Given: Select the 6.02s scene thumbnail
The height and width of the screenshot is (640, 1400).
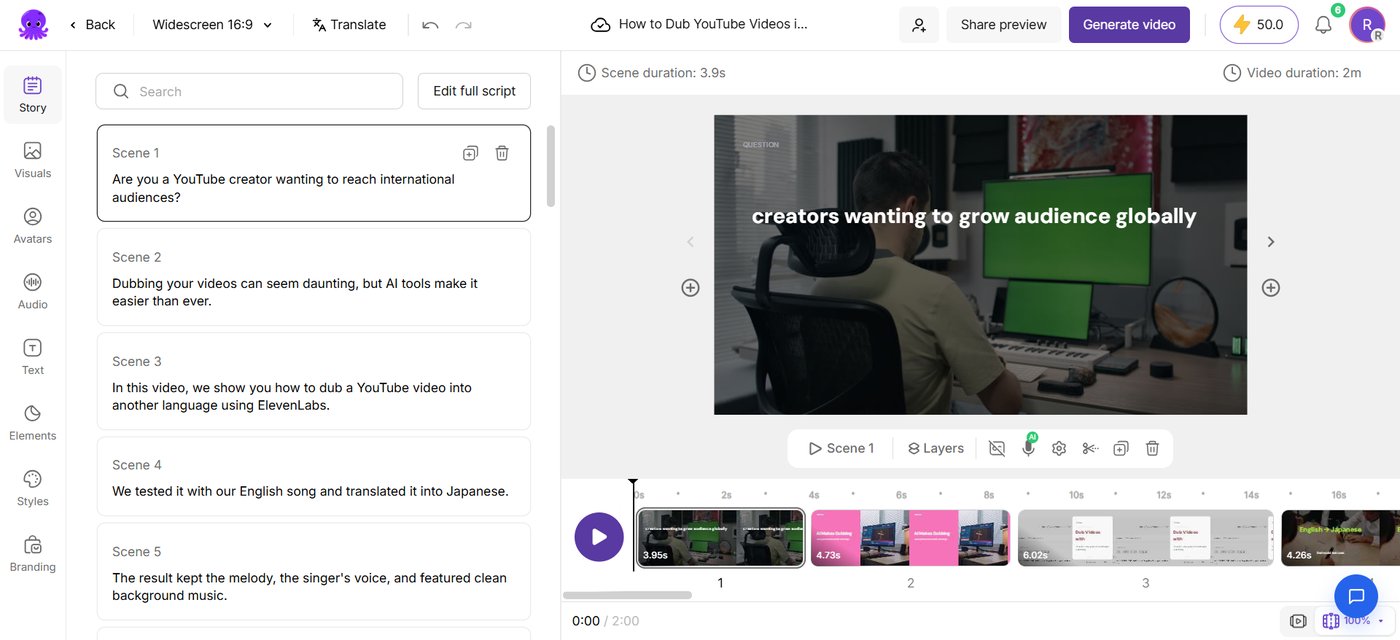Looking at the screenshot, I should (1145, 538).
